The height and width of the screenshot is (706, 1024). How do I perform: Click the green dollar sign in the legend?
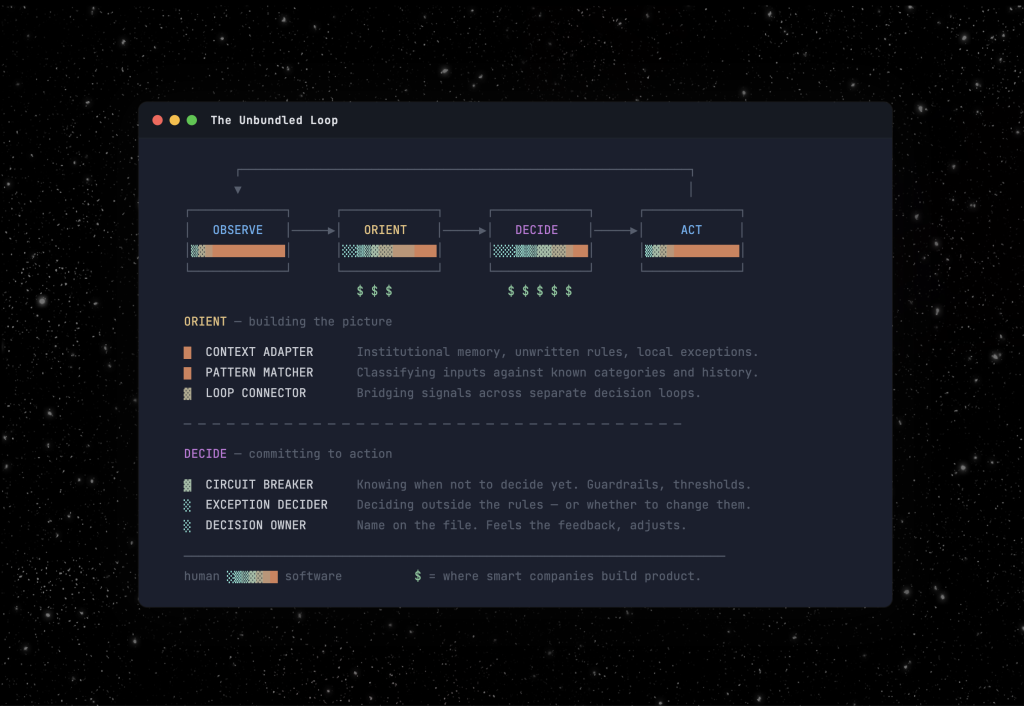(x=418, y=576)
